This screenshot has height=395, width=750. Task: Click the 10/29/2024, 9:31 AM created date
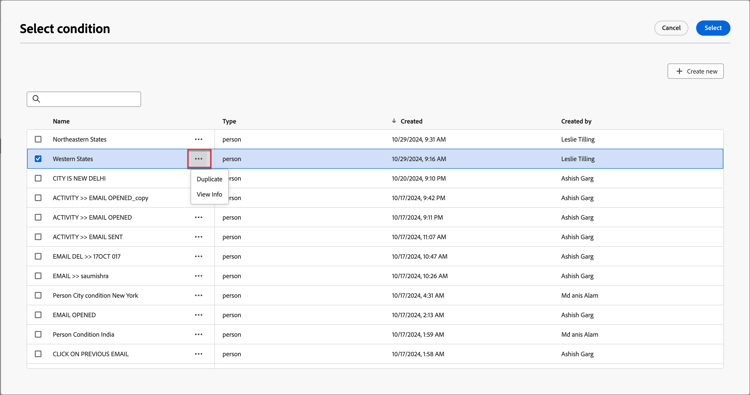(419, 140)
